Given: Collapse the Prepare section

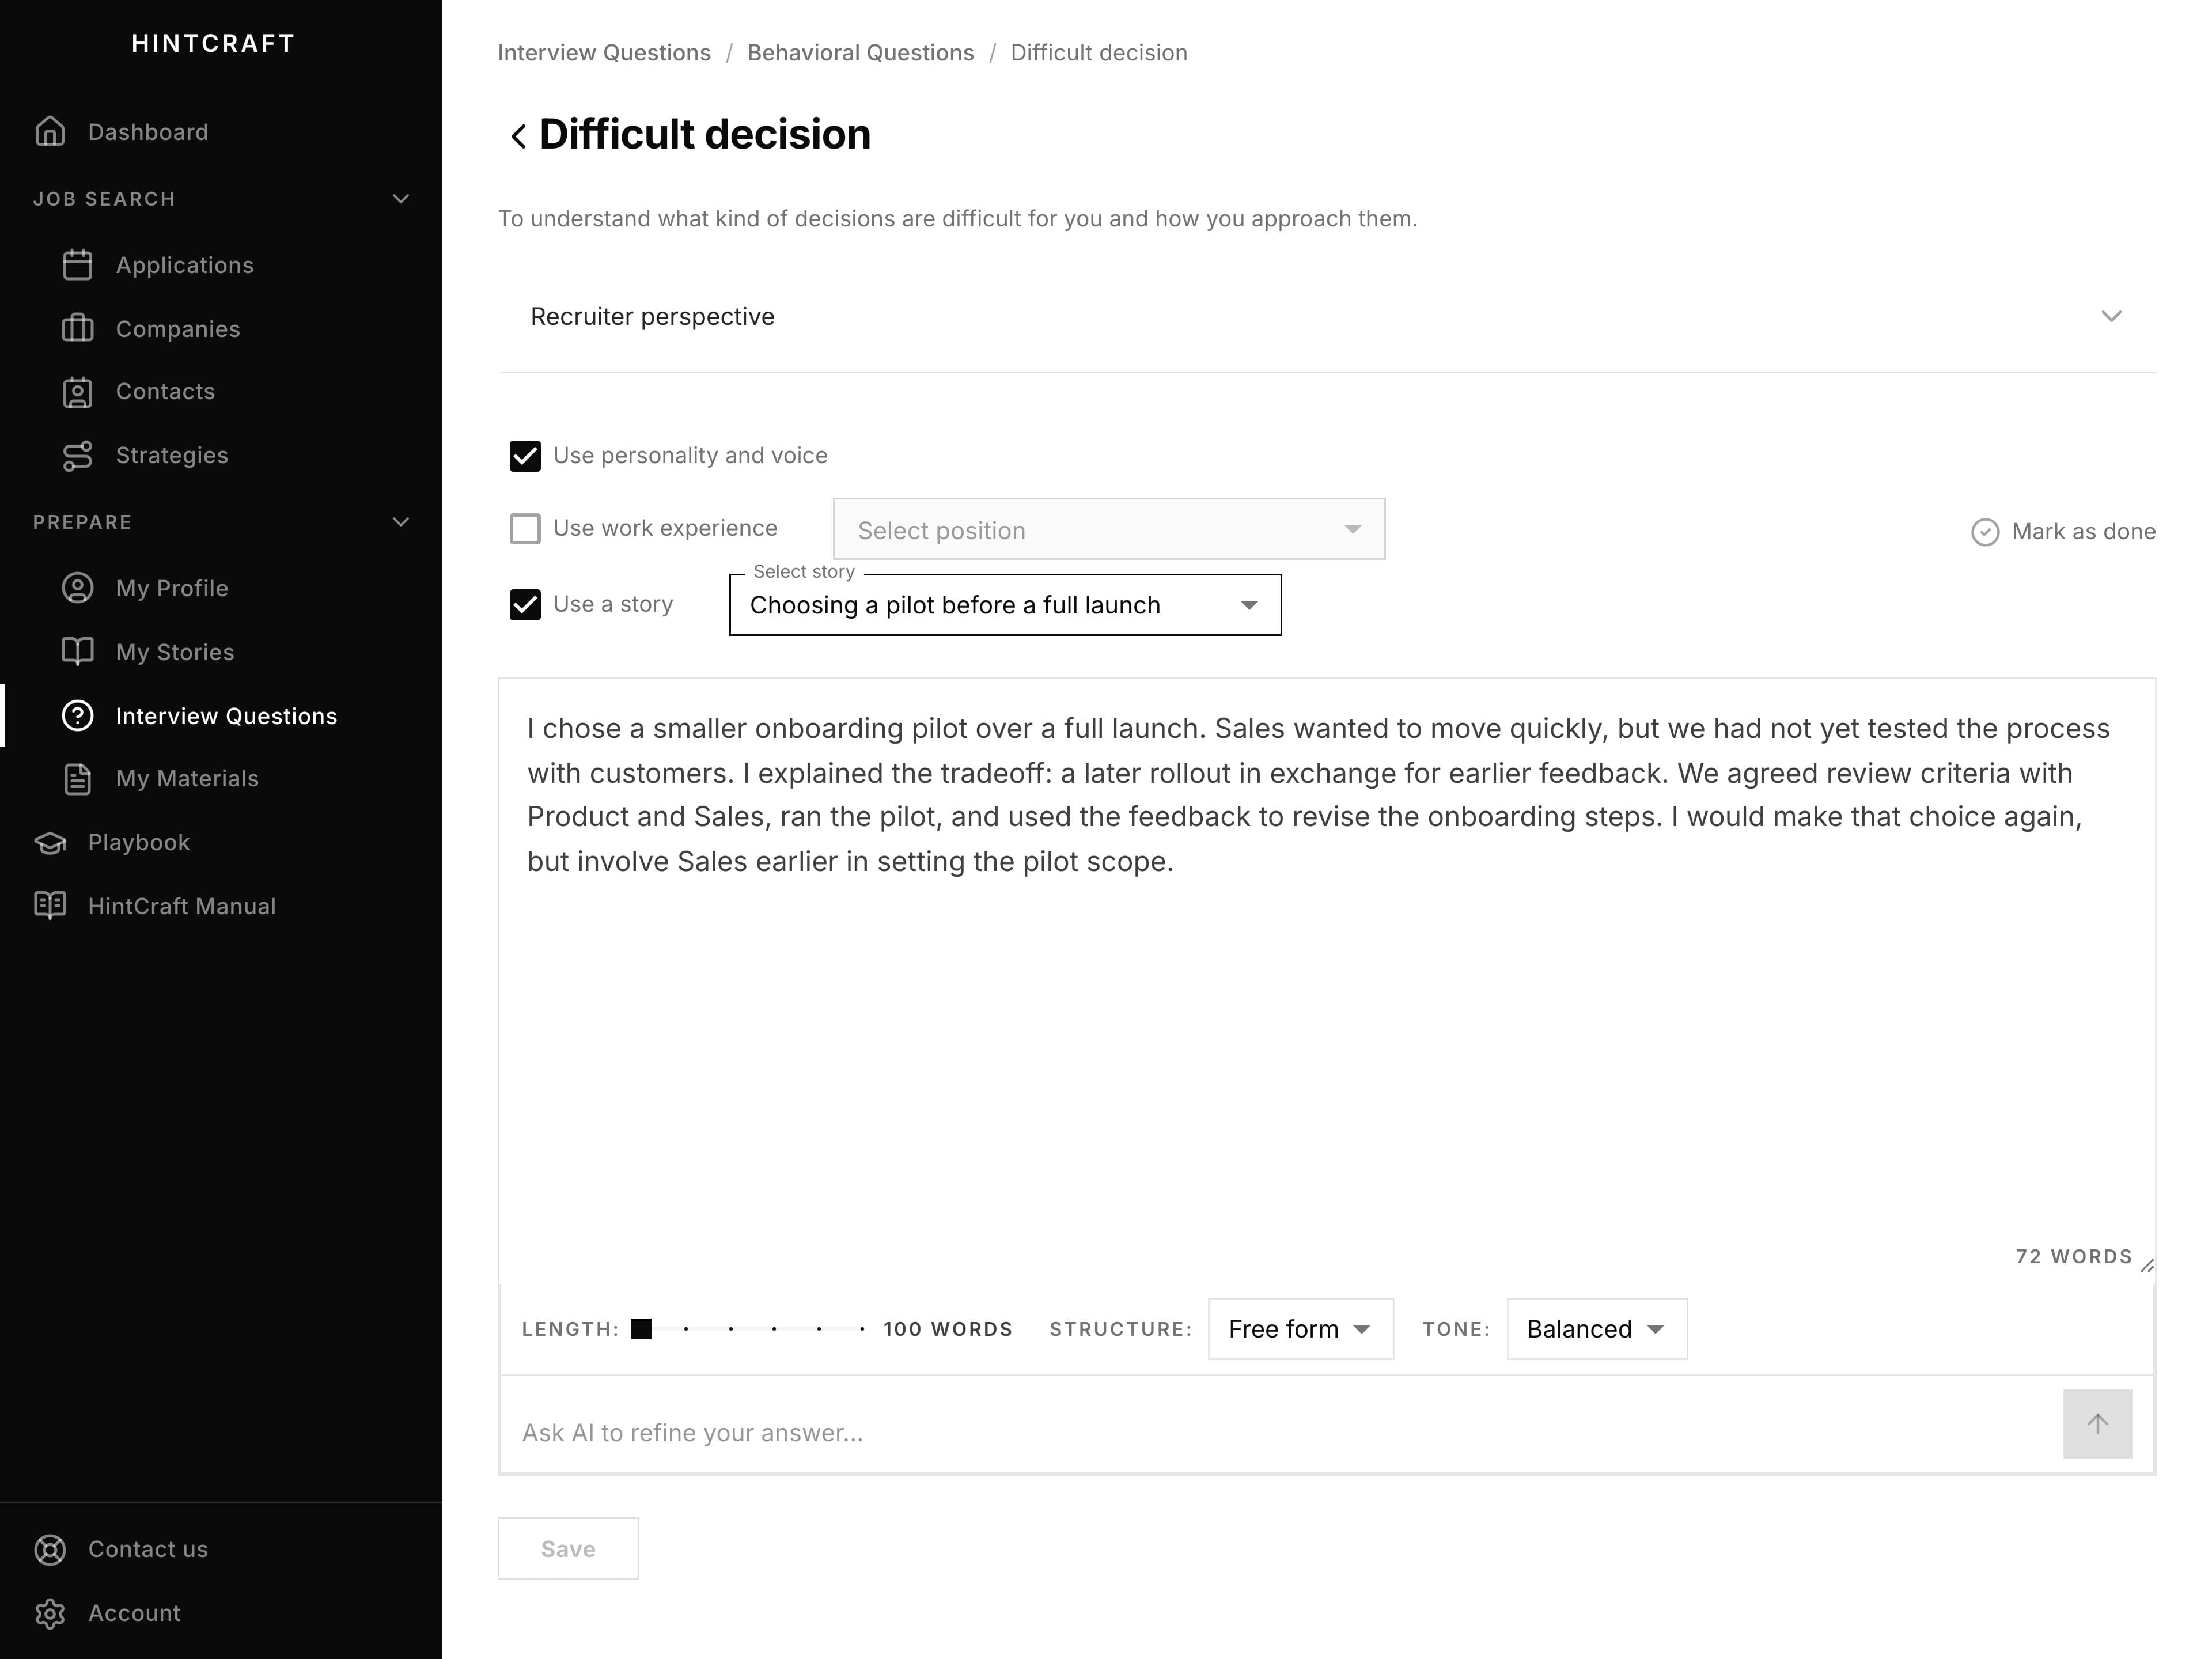Looking at the screenshot, I should (401, 522).
